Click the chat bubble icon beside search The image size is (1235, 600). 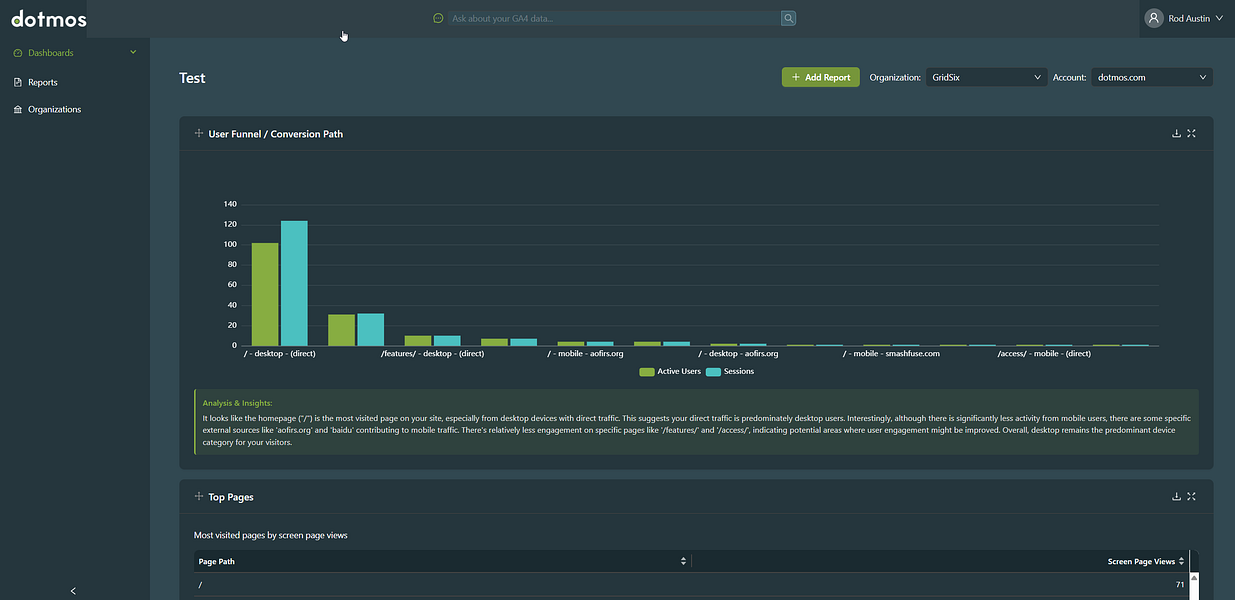tap(438, 18)
